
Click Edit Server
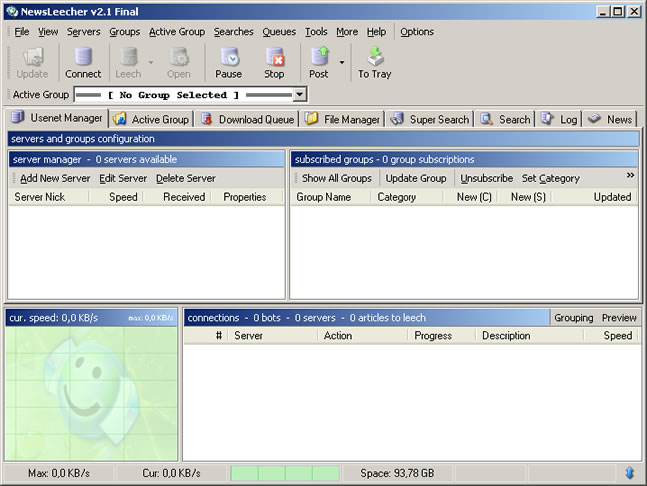coord(123,178)
